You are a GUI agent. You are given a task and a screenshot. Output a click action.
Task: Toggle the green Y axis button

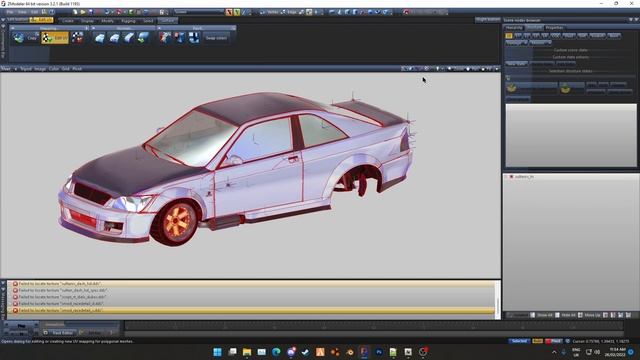[237, 12]
